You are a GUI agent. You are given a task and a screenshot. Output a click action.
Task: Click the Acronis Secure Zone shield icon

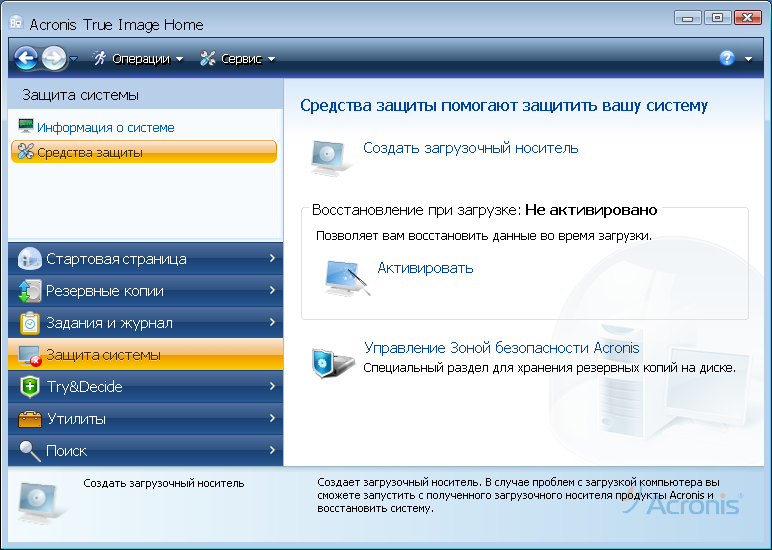click(330, 361)
